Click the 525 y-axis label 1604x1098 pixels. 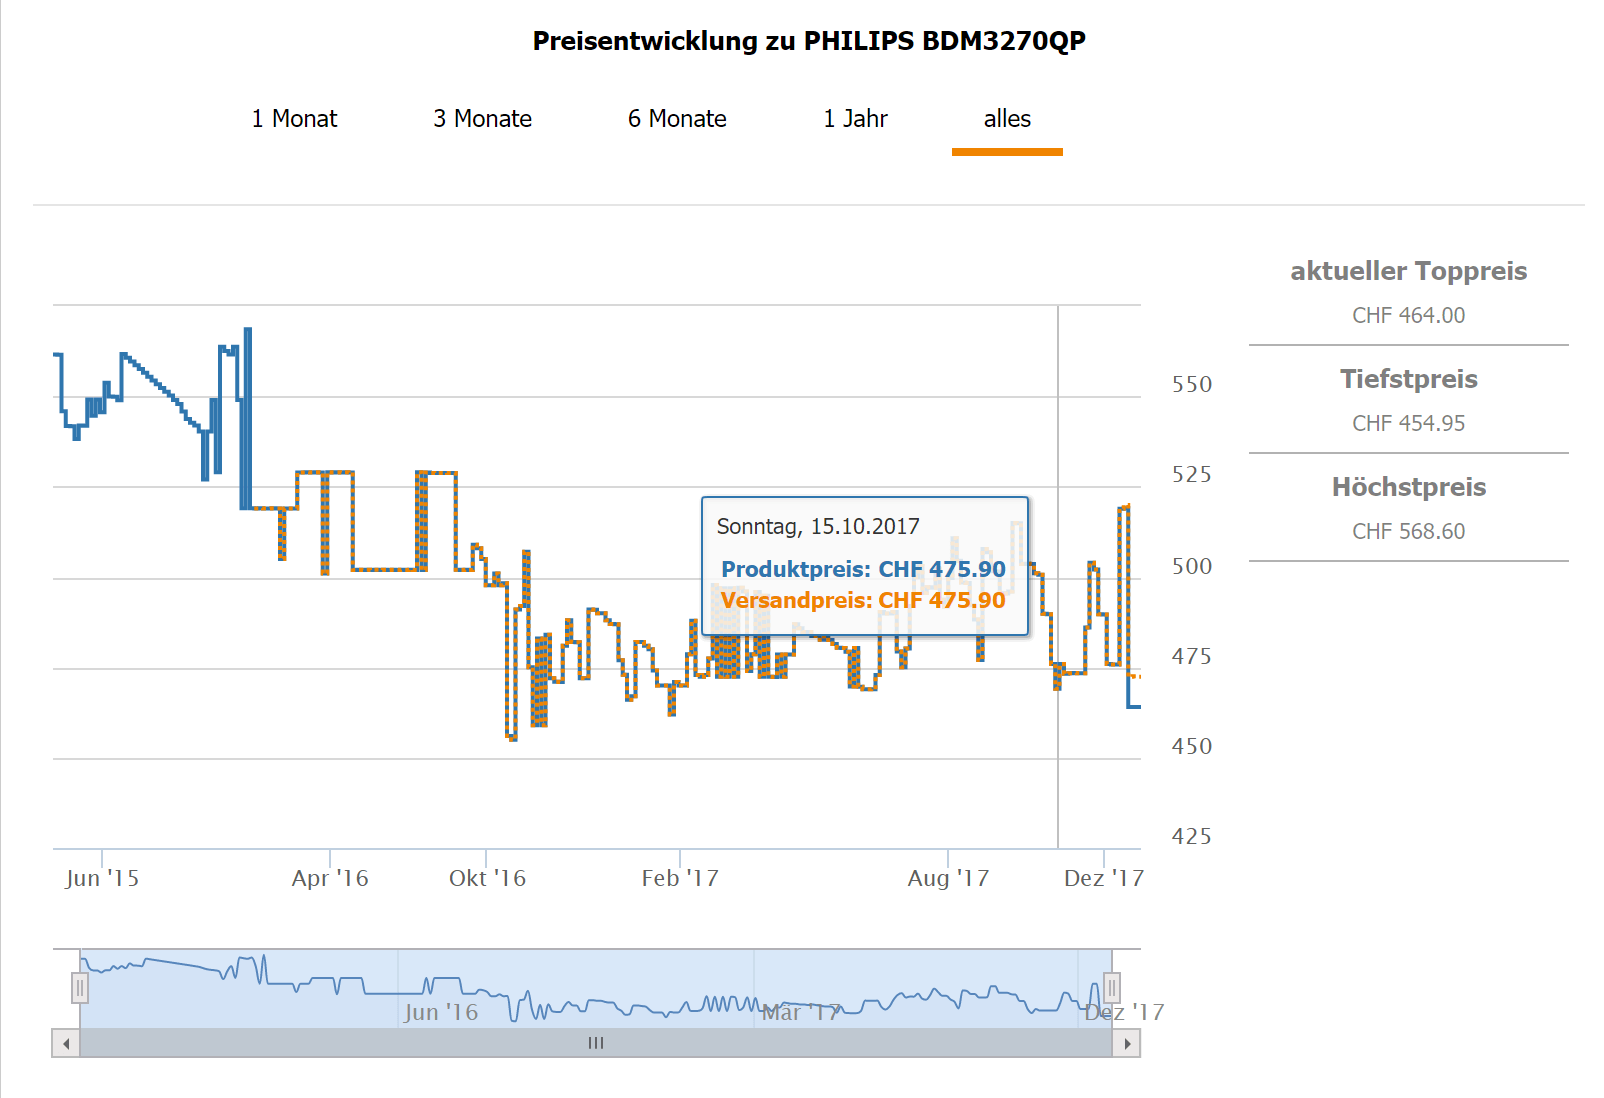click(x=1192, y=475)
